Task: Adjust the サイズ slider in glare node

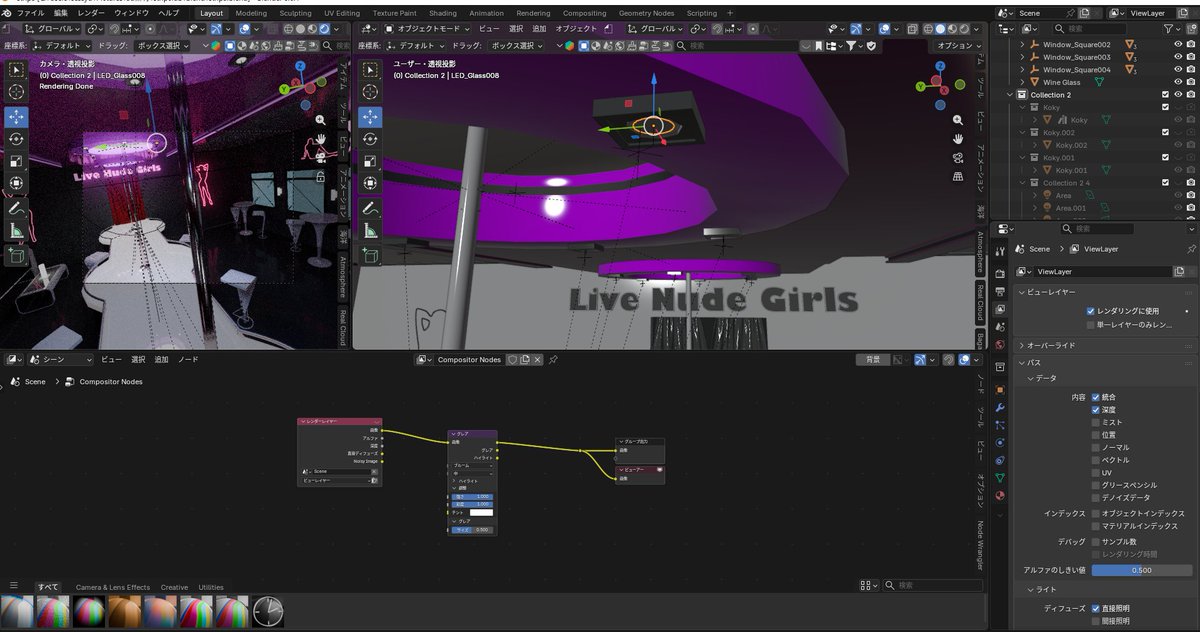Action: pos(472,530)
